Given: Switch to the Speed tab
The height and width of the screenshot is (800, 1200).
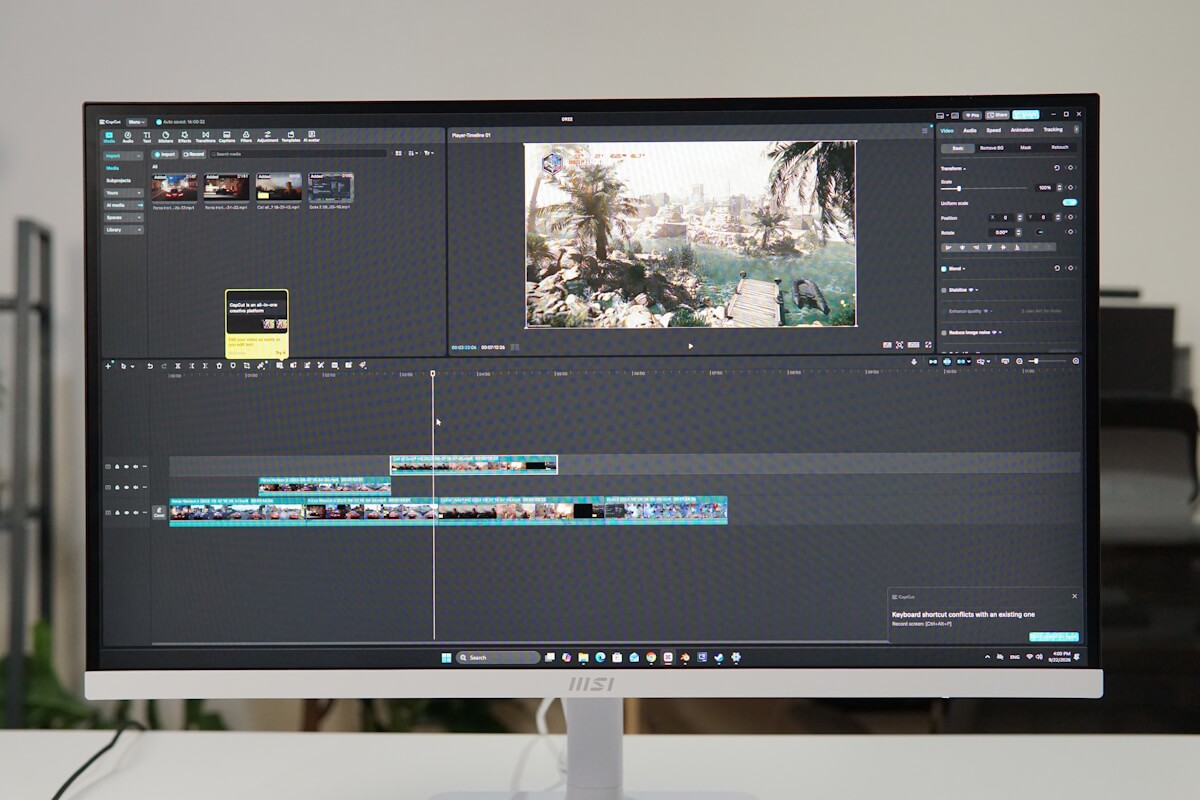Looking at the screenshot, I should pyautogui.click(x=994, y=130).
